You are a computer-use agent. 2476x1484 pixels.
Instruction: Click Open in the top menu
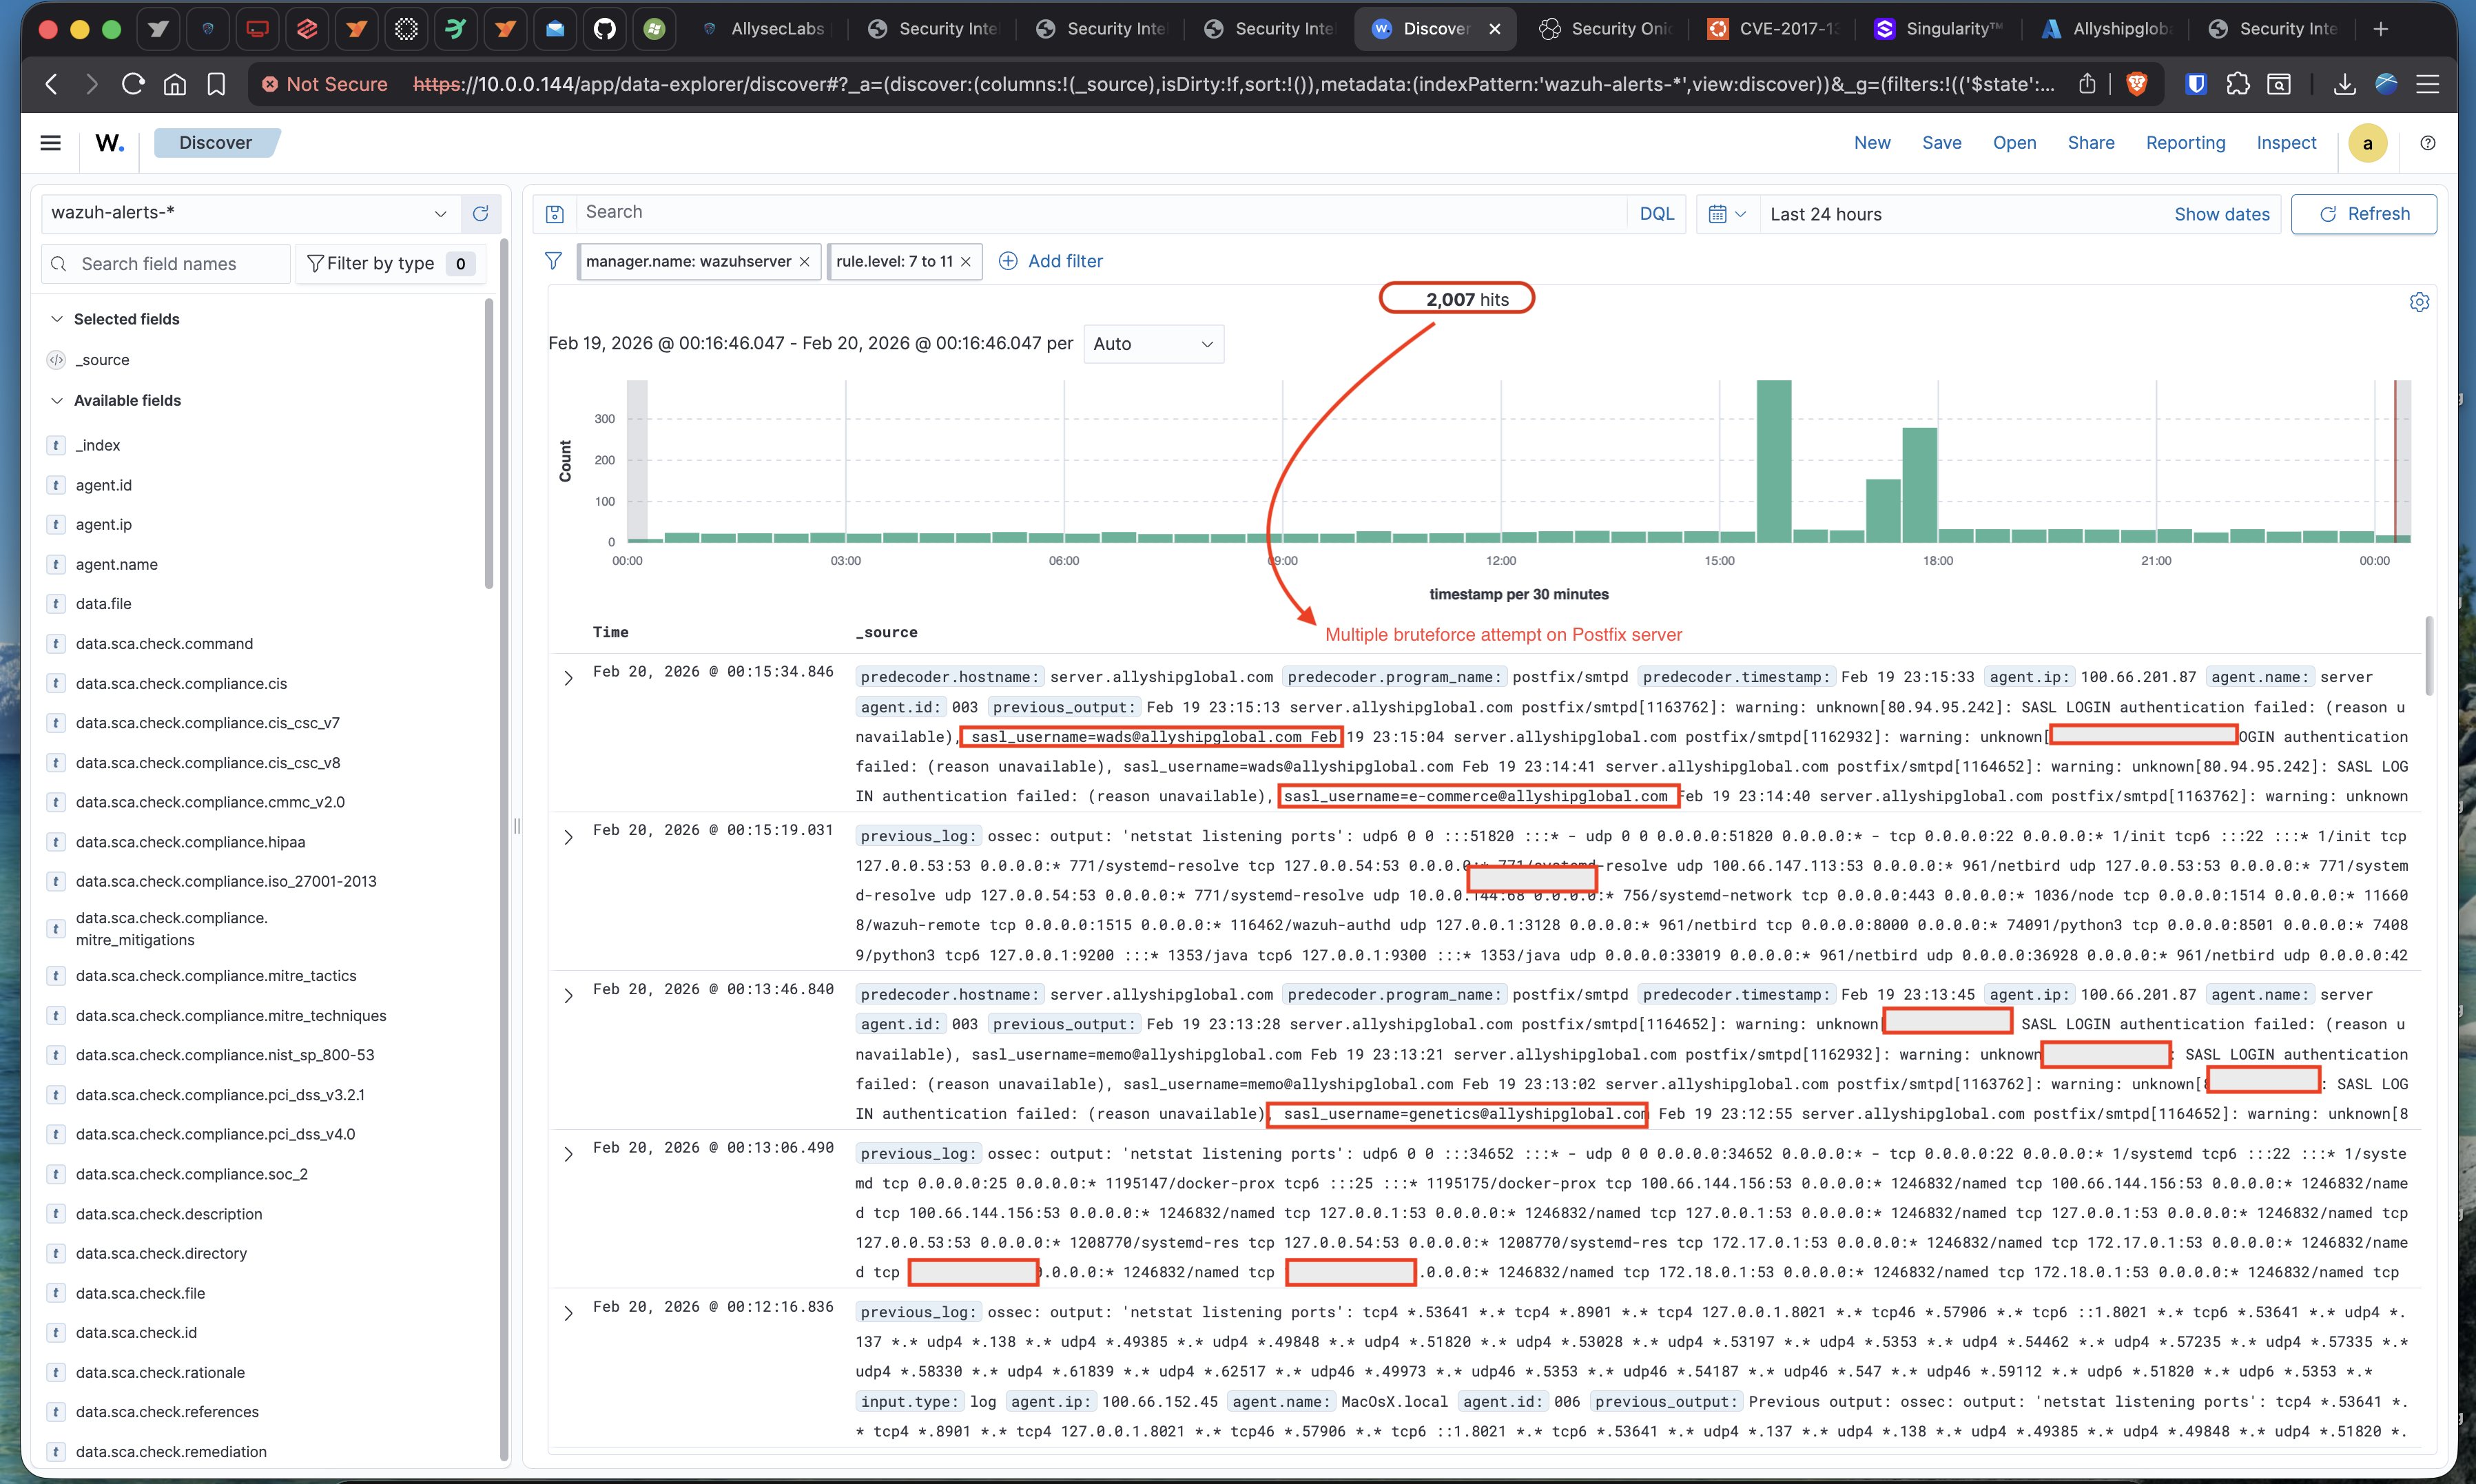pyautogui.click(x=2014, y=143)
